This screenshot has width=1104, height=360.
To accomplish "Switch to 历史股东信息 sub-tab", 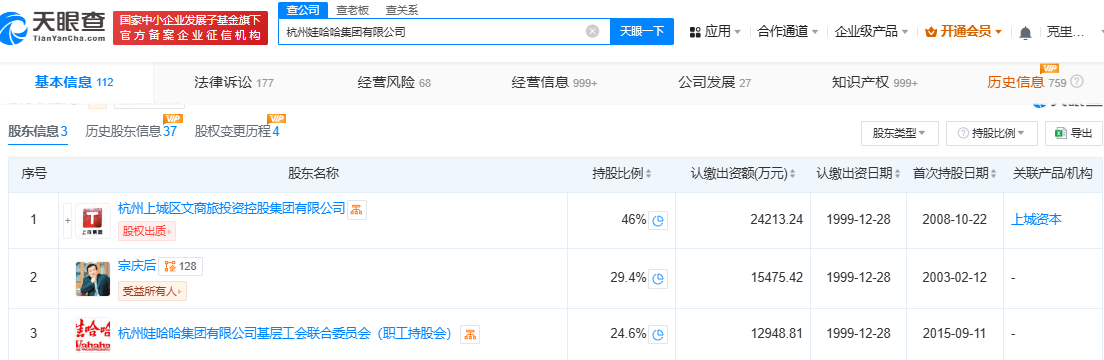I will (x=131, y=131).
